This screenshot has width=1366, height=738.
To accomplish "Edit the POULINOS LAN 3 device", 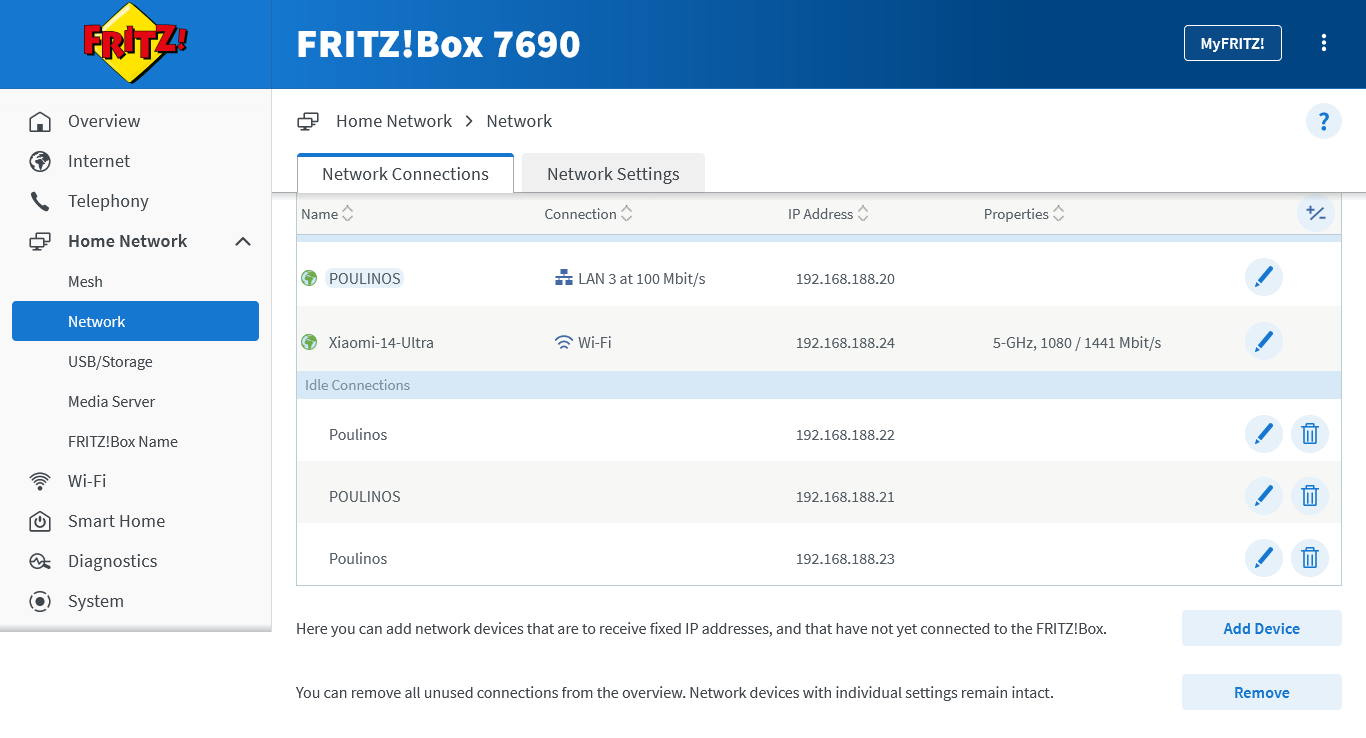I will point(1264,277).
